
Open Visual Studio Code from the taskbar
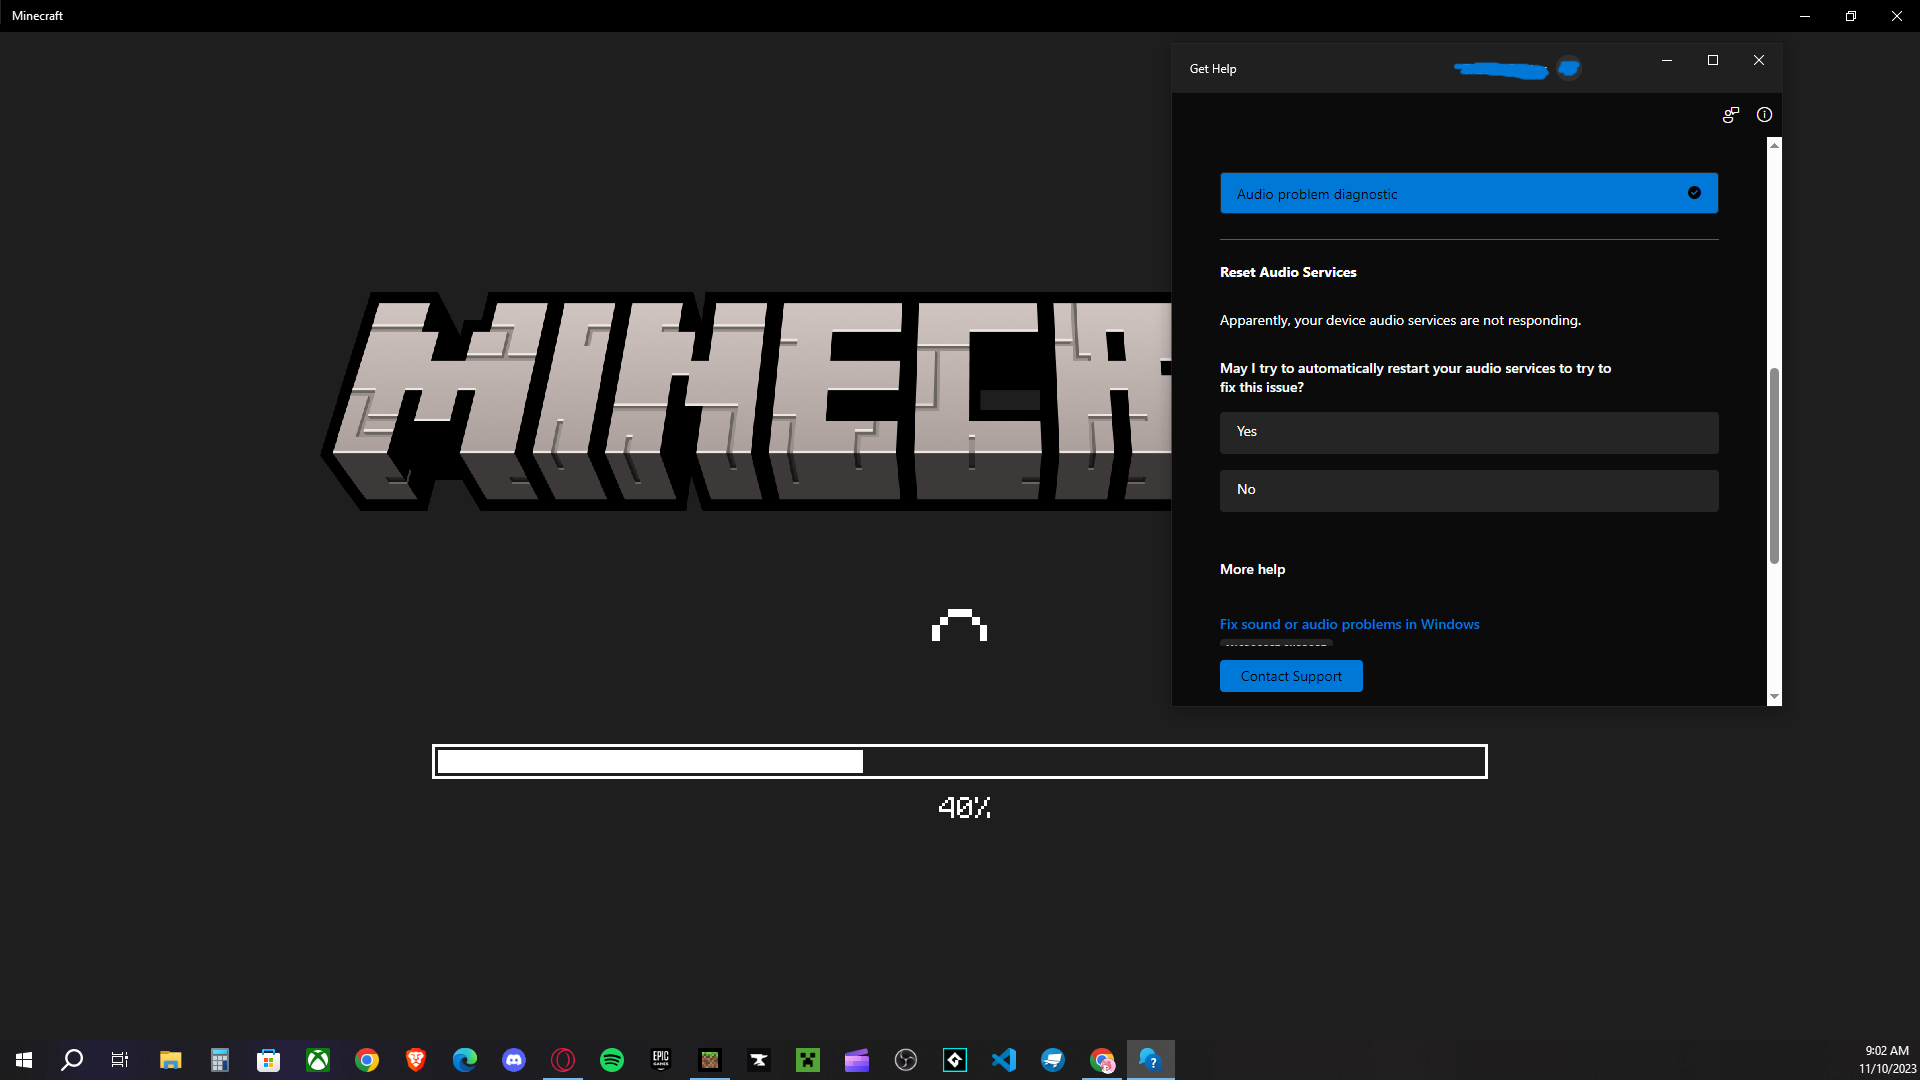1004,1060
